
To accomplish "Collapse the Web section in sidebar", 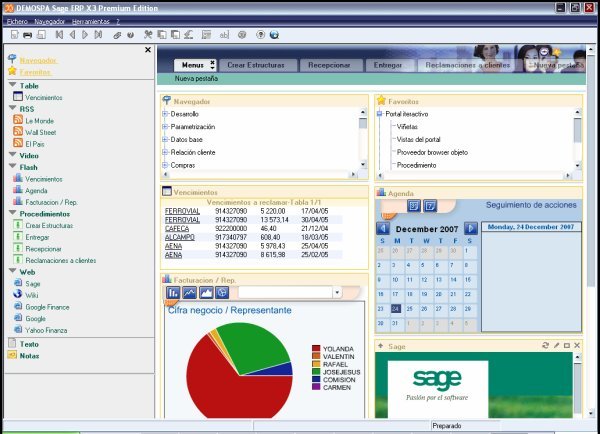I will click(x=13, y=271).
